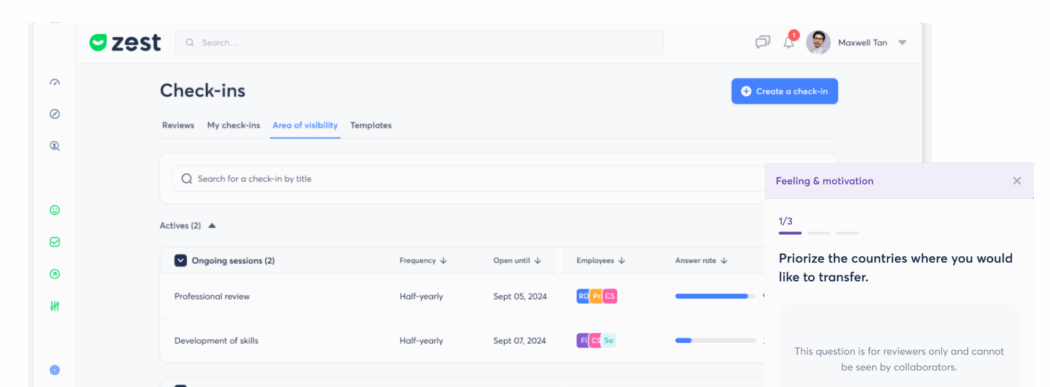Open the Professional review check-in
The height and width of the screenshot is (387, 1050).
(x=212, y=296)
